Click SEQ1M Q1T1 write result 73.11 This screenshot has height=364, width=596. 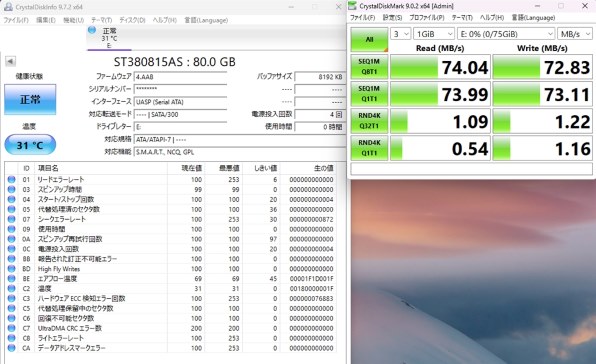(x=543, y=94)
